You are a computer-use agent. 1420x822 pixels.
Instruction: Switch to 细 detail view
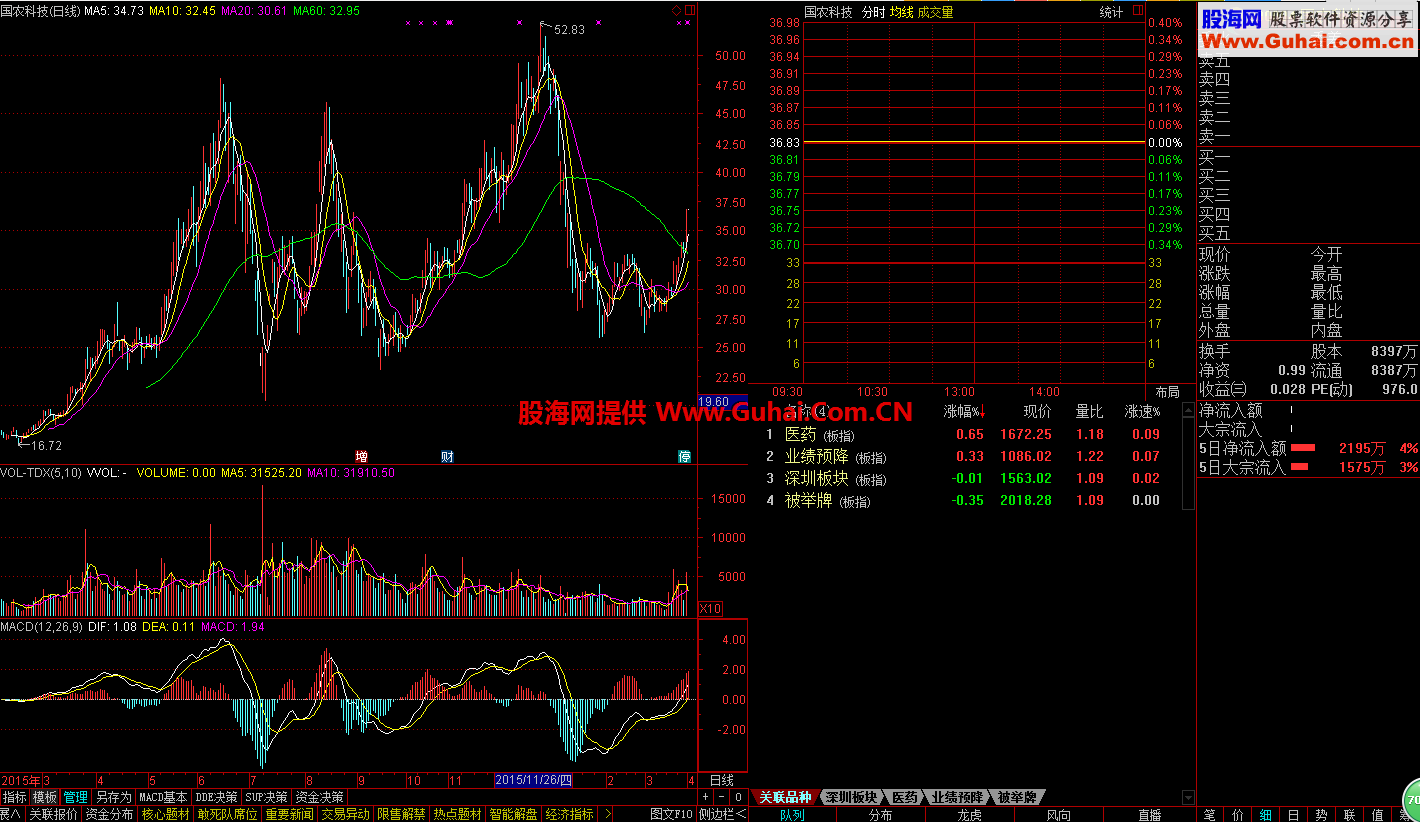pyautogui.click(x=1266, y=814)
